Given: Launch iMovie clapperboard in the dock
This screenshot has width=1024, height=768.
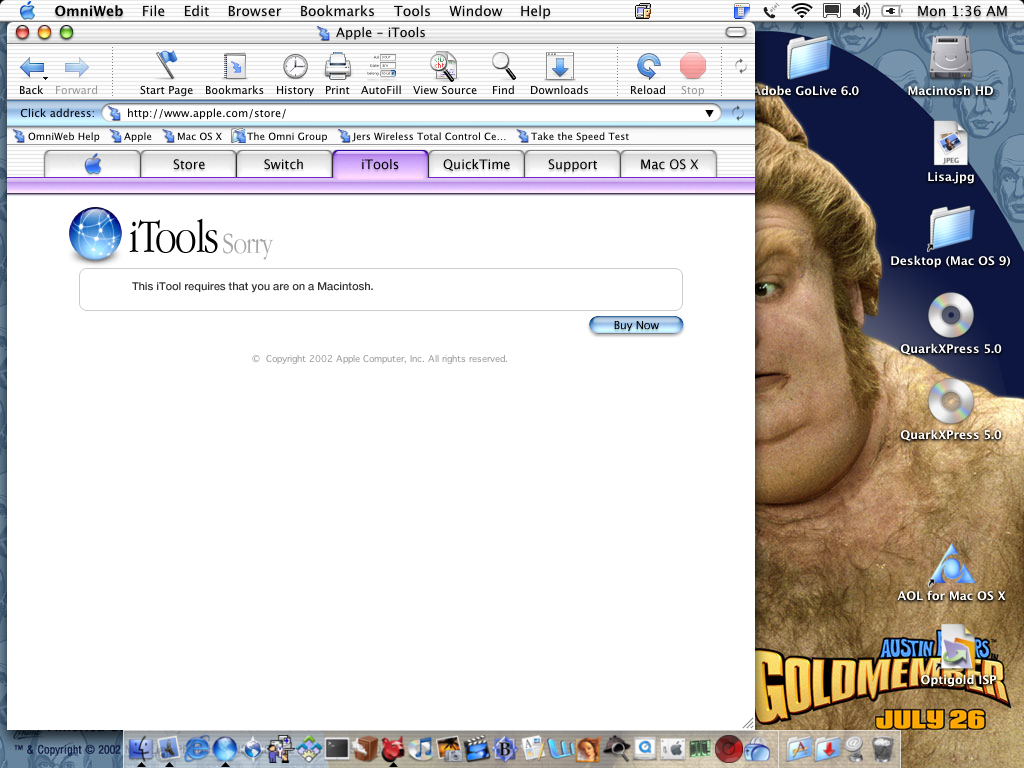Looking at the screenshot, I should coord(477,748).
